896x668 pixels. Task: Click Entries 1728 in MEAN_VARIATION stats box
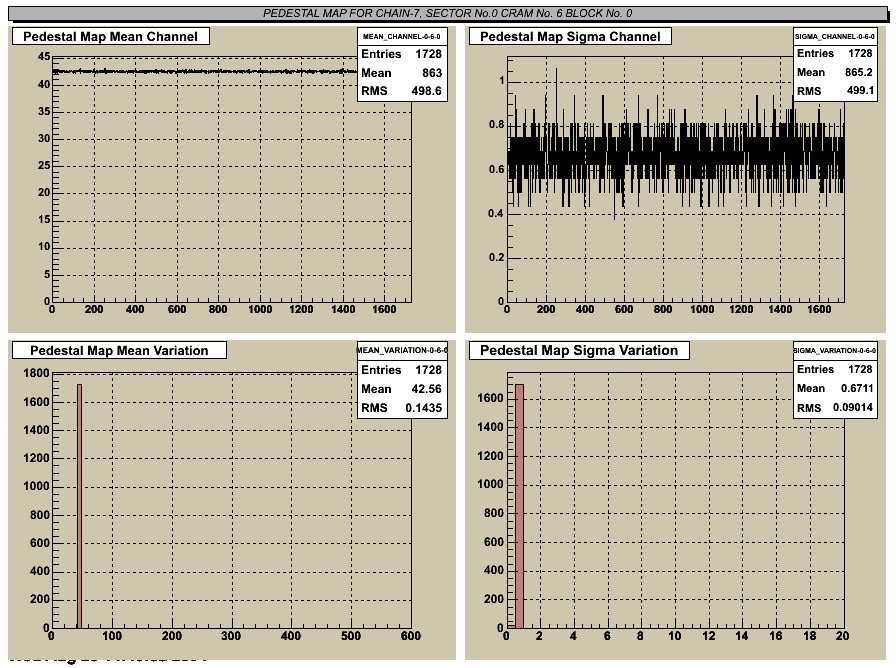402,370
